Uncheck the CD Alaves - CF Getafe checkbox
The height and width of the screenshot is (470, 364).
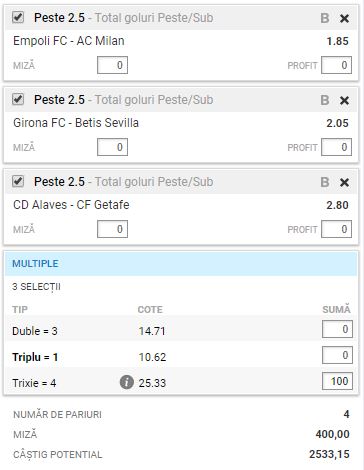[18, 181]
